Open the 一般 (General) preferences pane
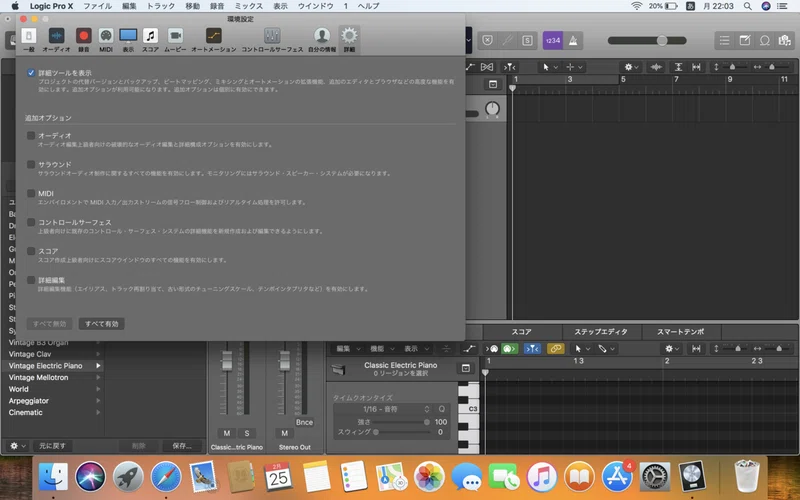 pos(29,40)
